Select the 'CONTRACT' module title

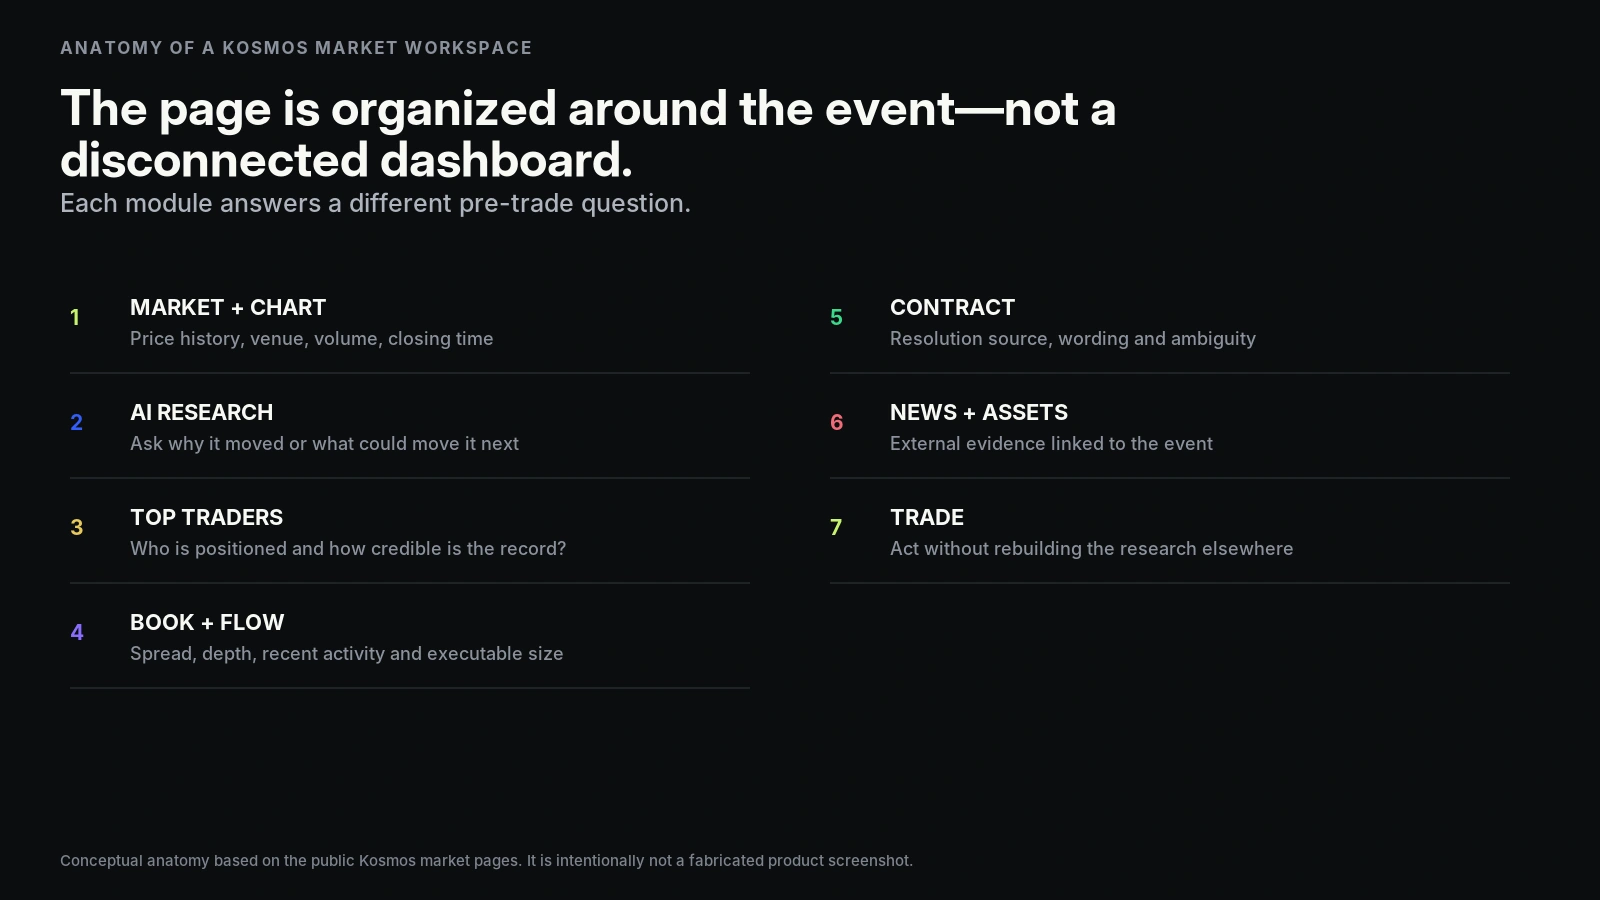pos(952,307)
